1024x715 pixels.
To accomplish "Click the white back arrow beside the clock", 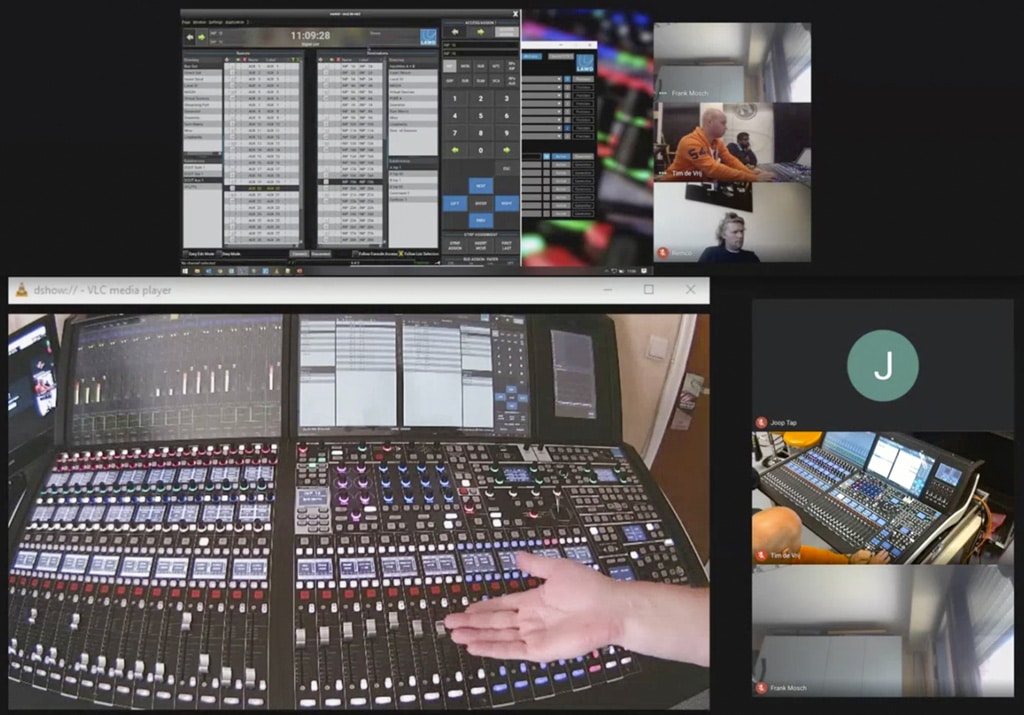I will (190, 36).
